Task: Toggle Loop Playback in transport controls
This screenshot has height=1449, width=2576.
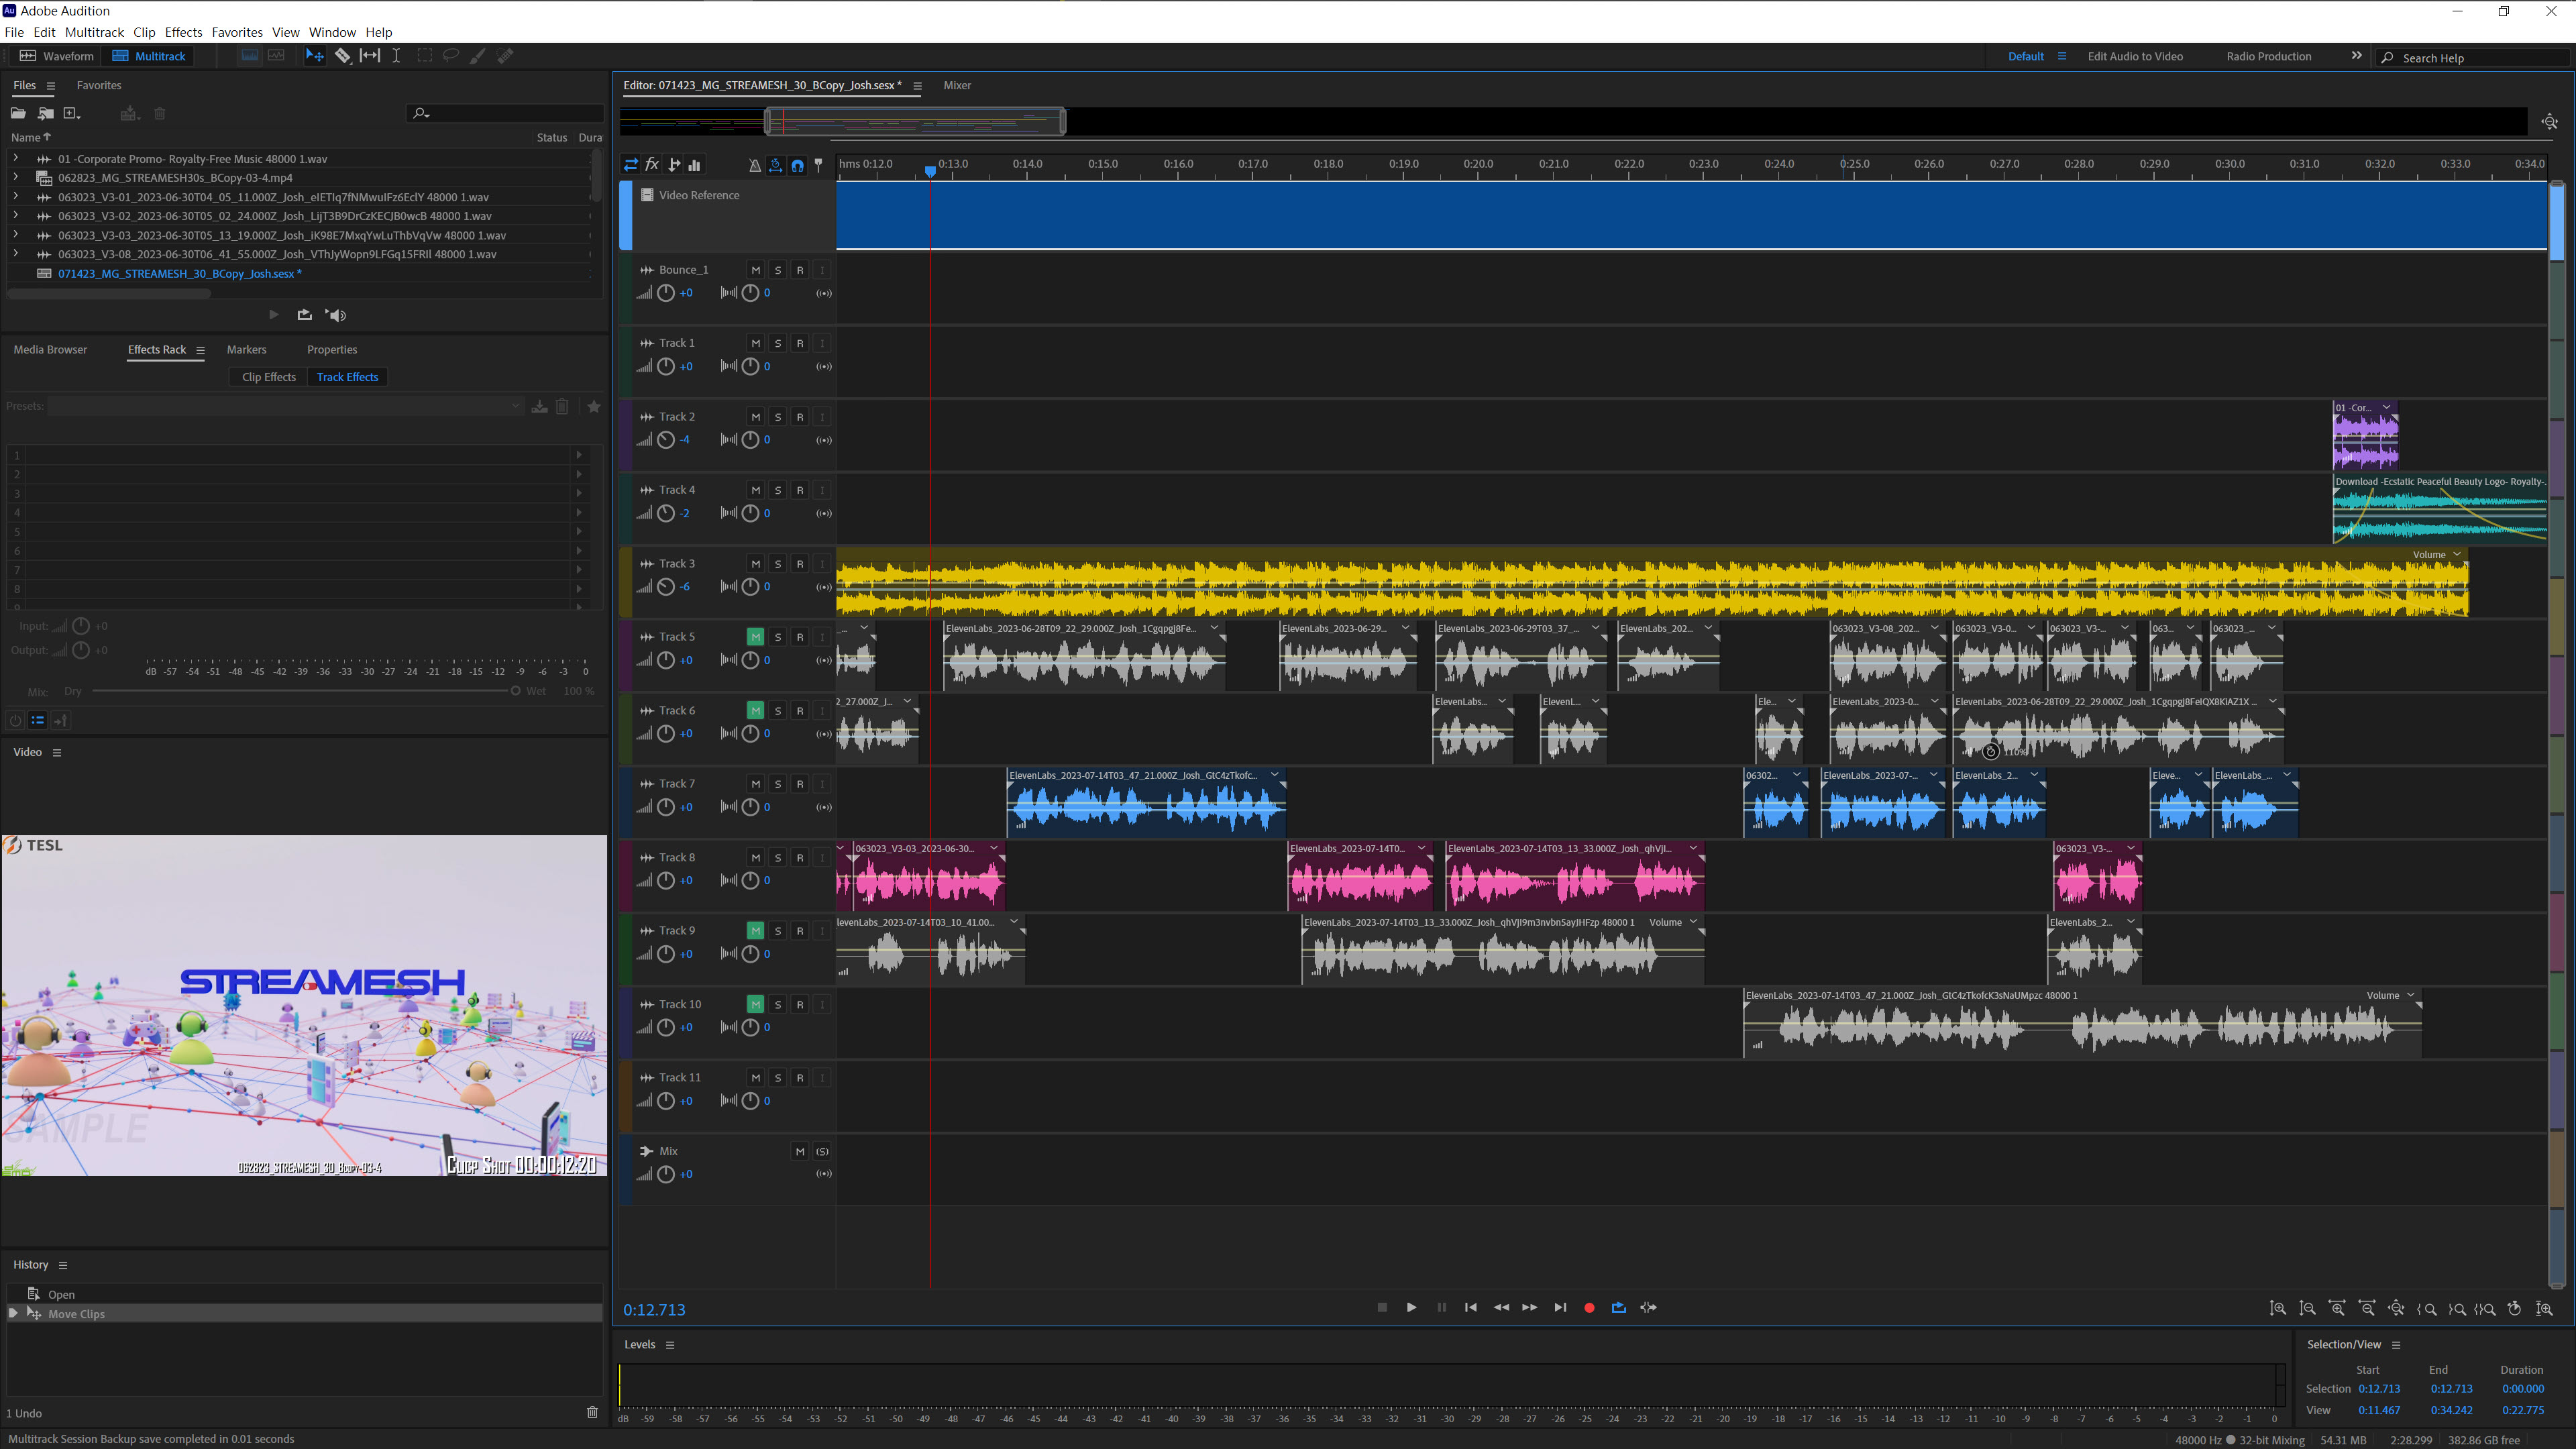Action: click(1619, 1308)
